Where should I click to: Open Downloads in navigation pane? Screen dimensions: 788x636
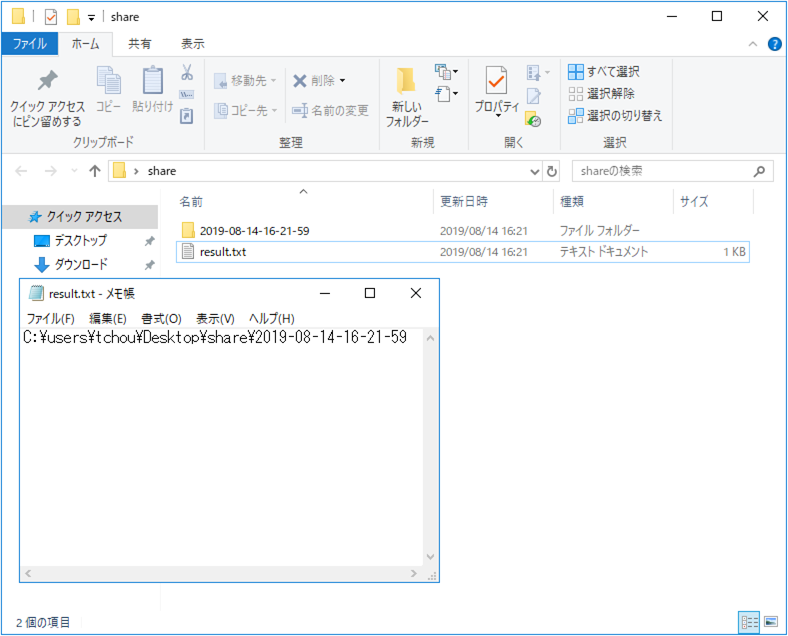click(80, 264)
